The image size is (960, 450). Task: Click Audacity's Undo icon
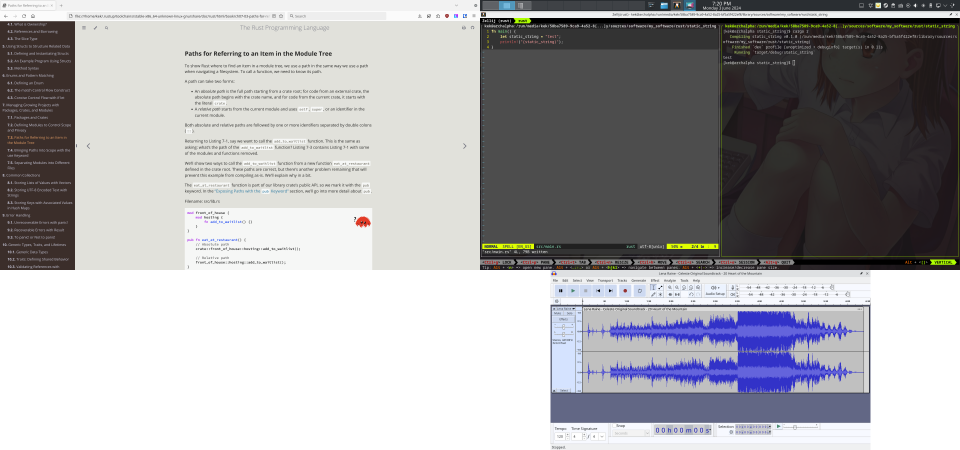691,294
